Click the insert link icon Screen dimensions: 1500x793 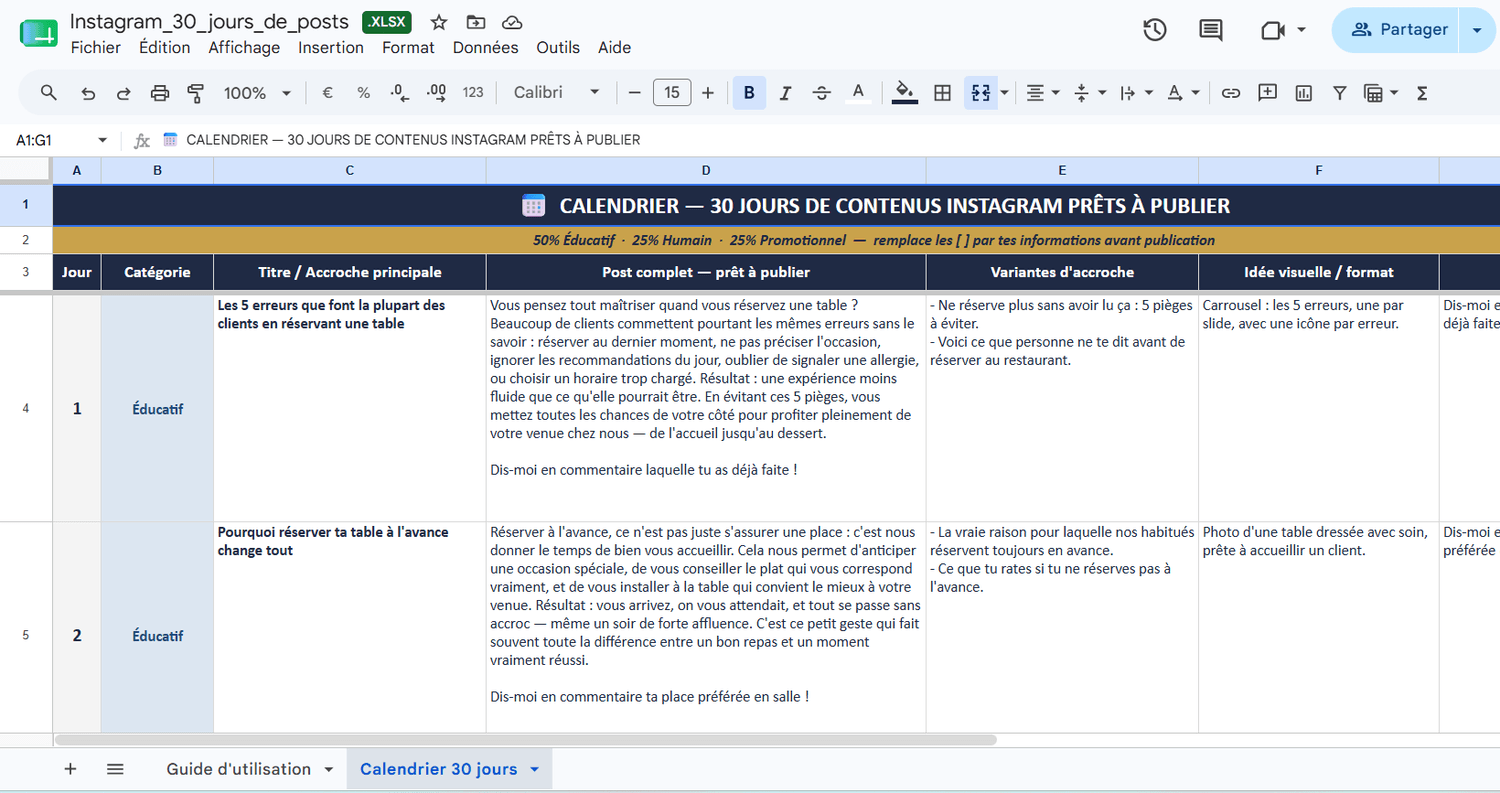point(1231,93)
